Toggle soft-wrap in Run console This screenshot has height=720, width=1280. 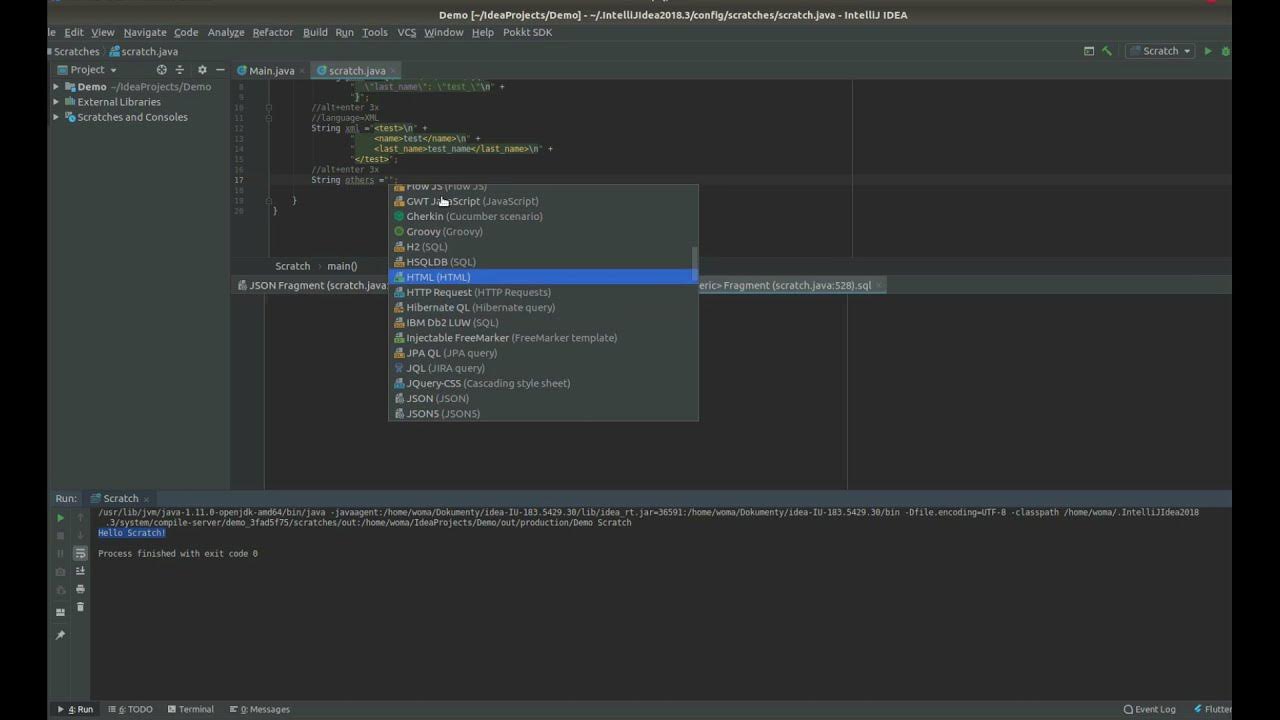pos(81,554)
